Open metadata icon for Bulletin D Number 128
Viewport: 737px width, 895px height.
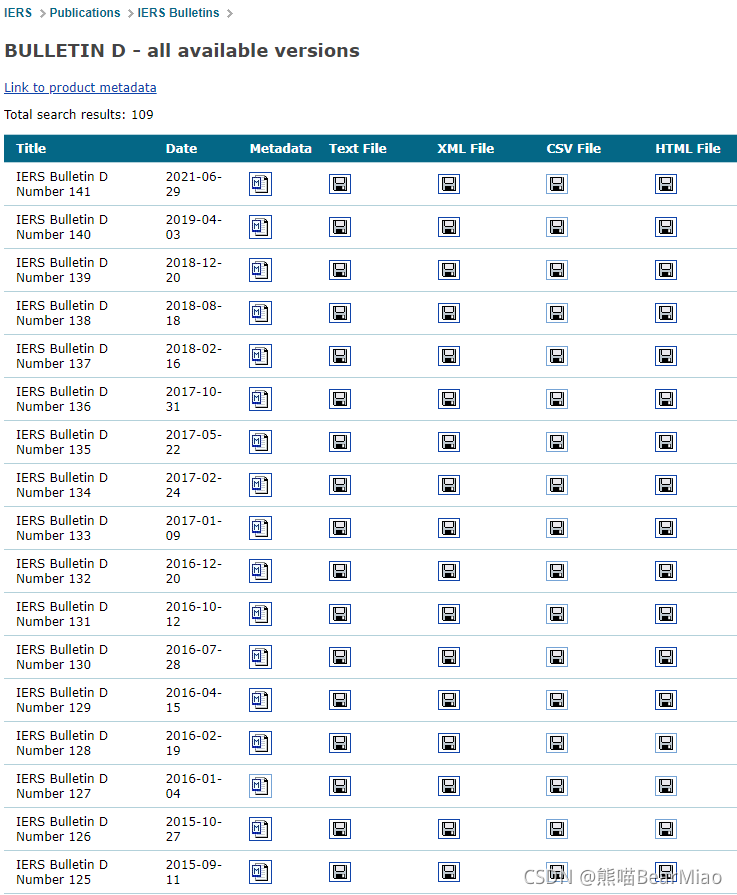[260, 743]
